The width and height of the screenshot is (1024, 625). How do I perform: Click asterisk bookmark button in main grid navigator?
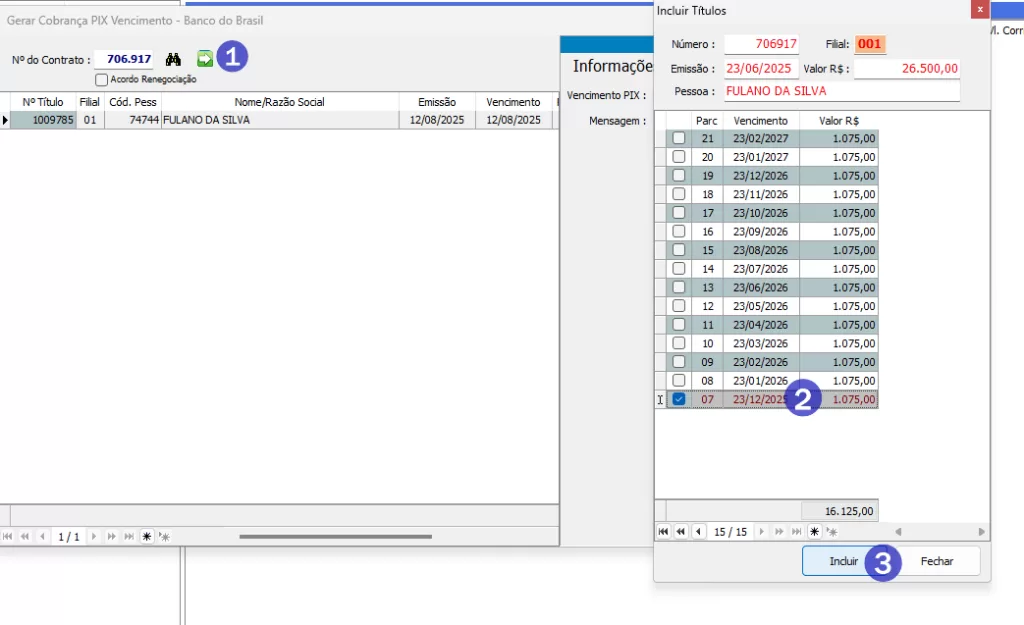pyautogui.click(x=147, y=537)
